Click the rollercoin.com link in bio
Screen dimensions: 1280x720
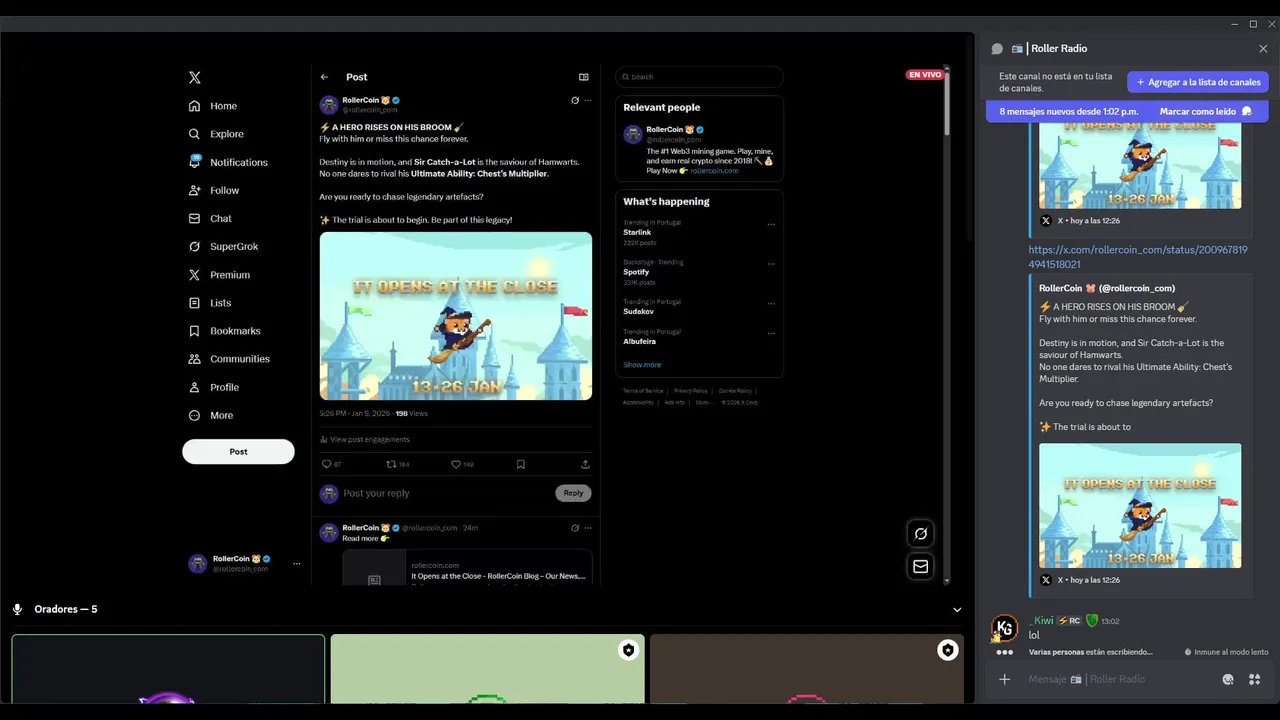coord(714,171)
